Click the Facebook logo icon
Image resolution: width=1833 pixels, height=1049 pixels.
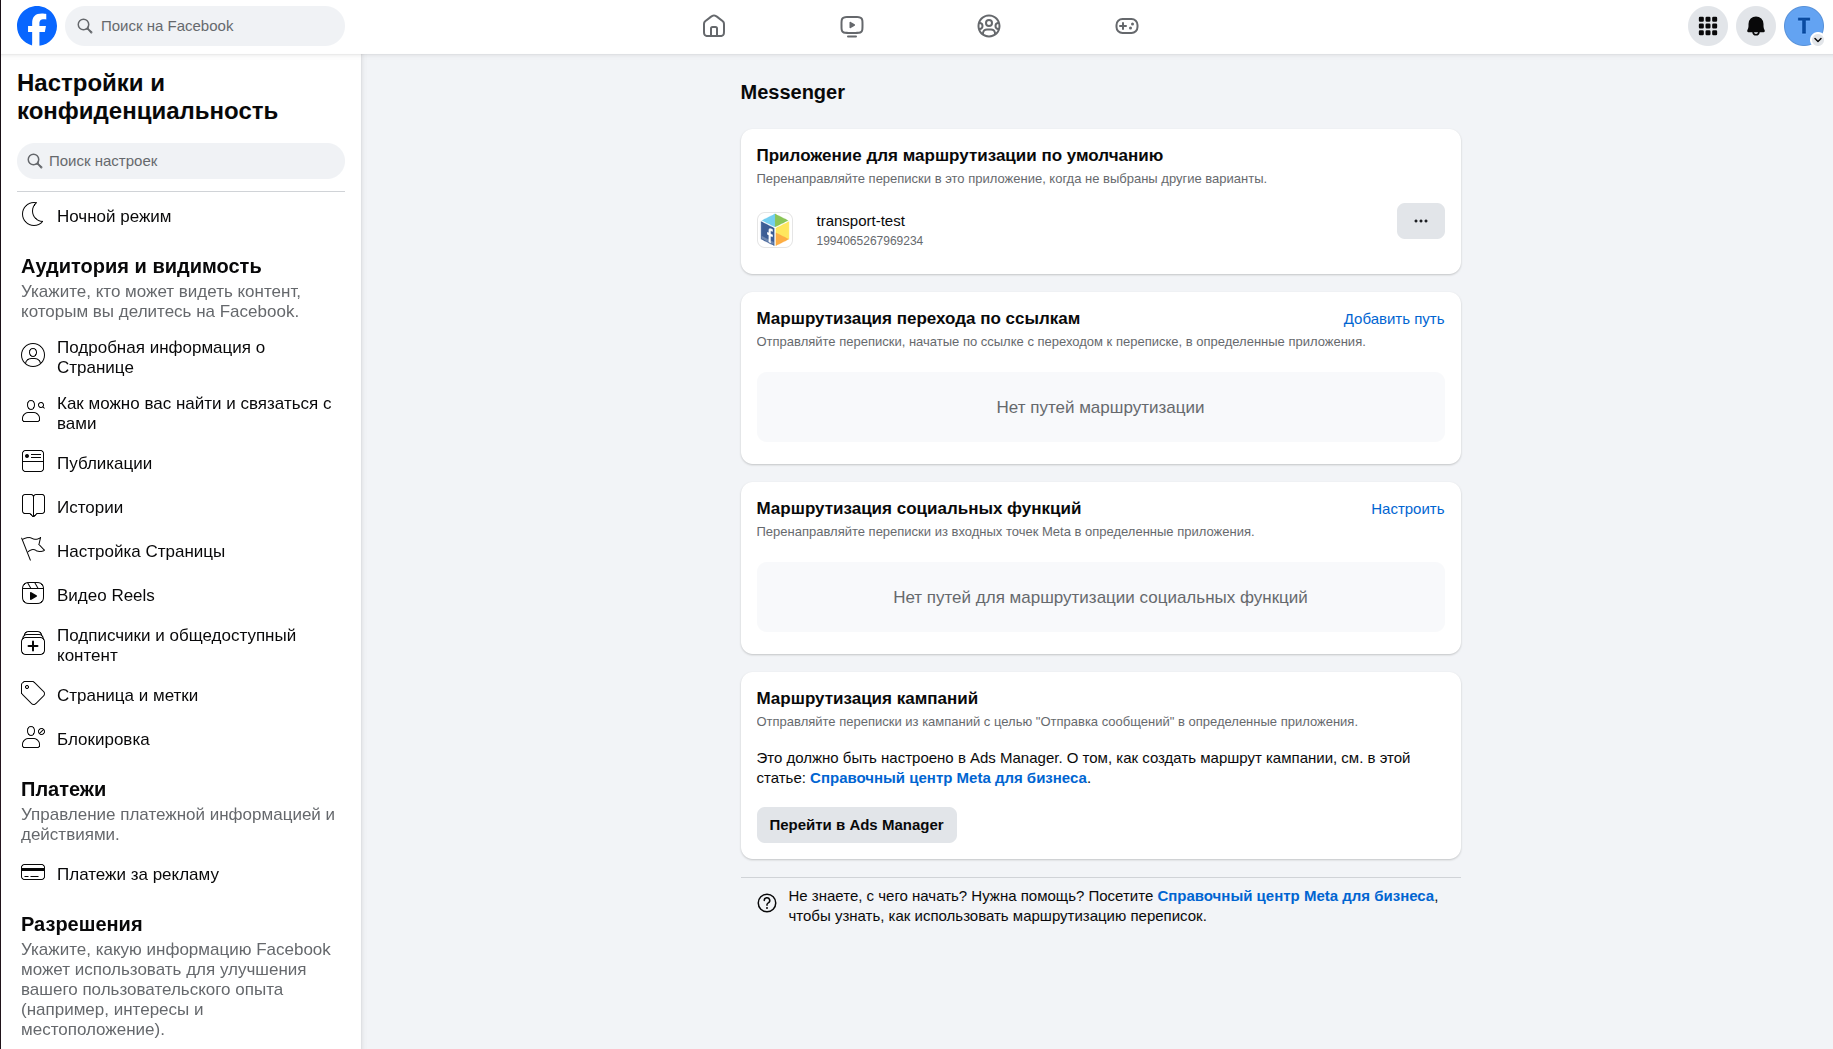[x=37, y=26]
